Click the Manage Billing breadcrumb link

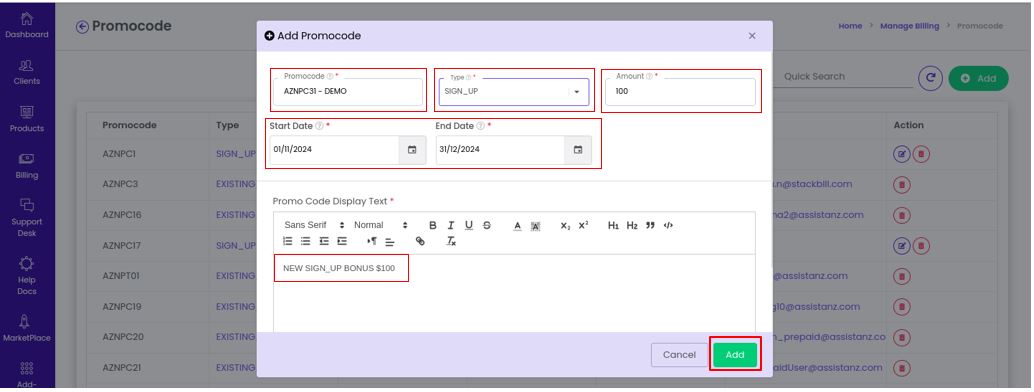[909, 26]
